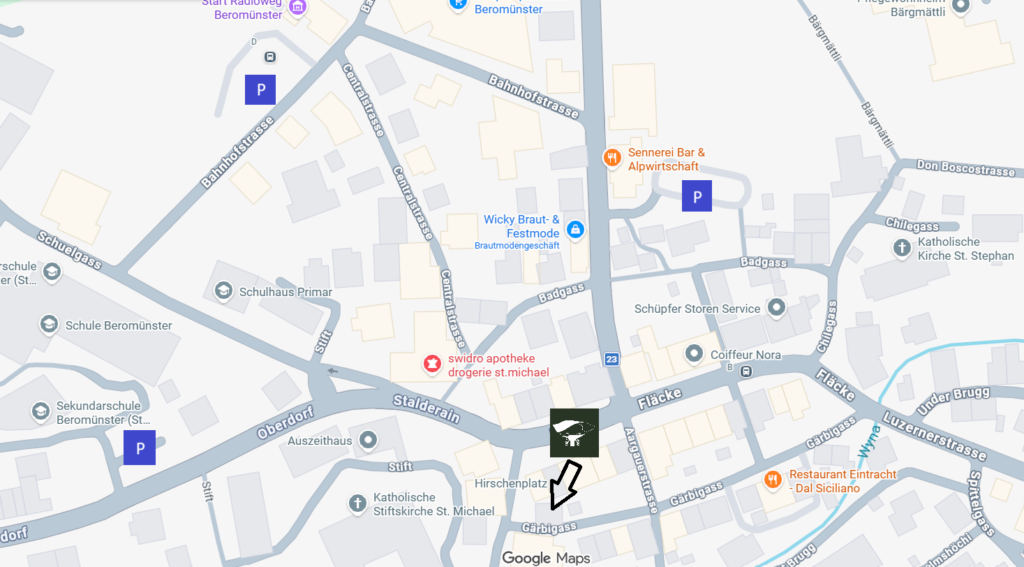Open the Schule Beromünster school marker
Image resolution: width=1024 pixels, height=567 pixels.
pyautogui.click(x=49, y=325)
